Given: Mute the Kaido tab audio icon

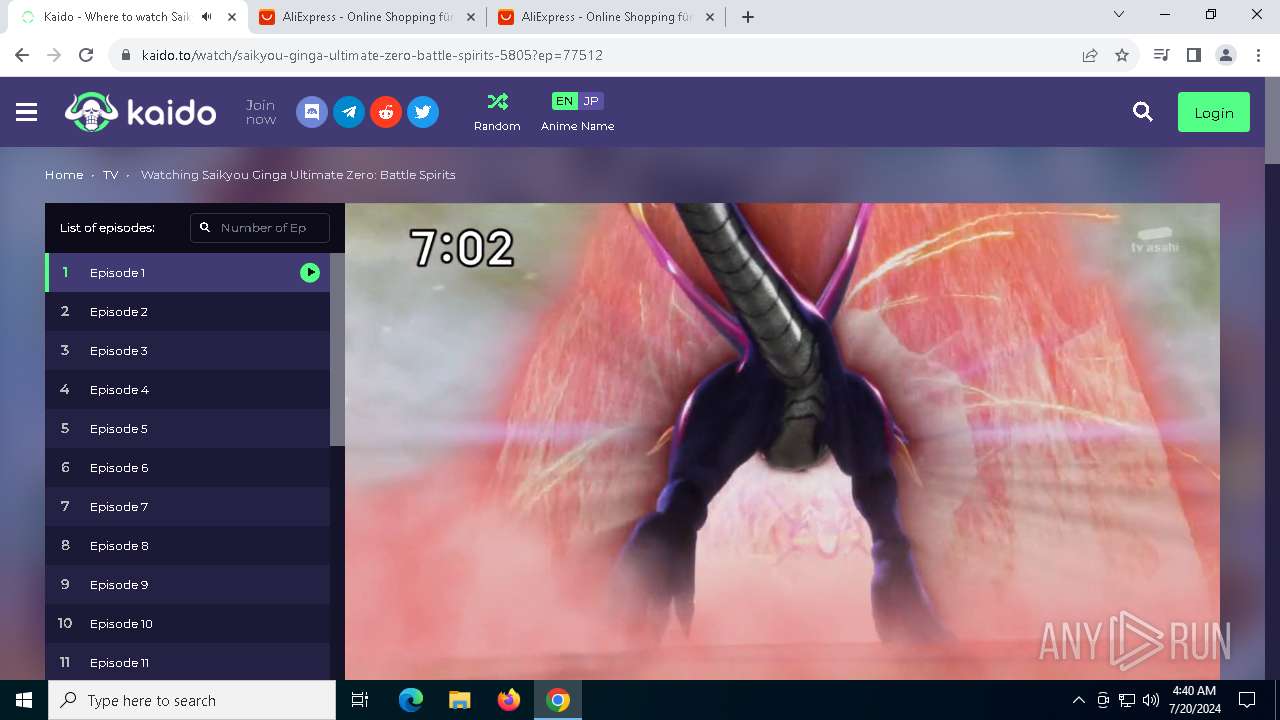Looking at the screenshot, I should pos(206,17).
